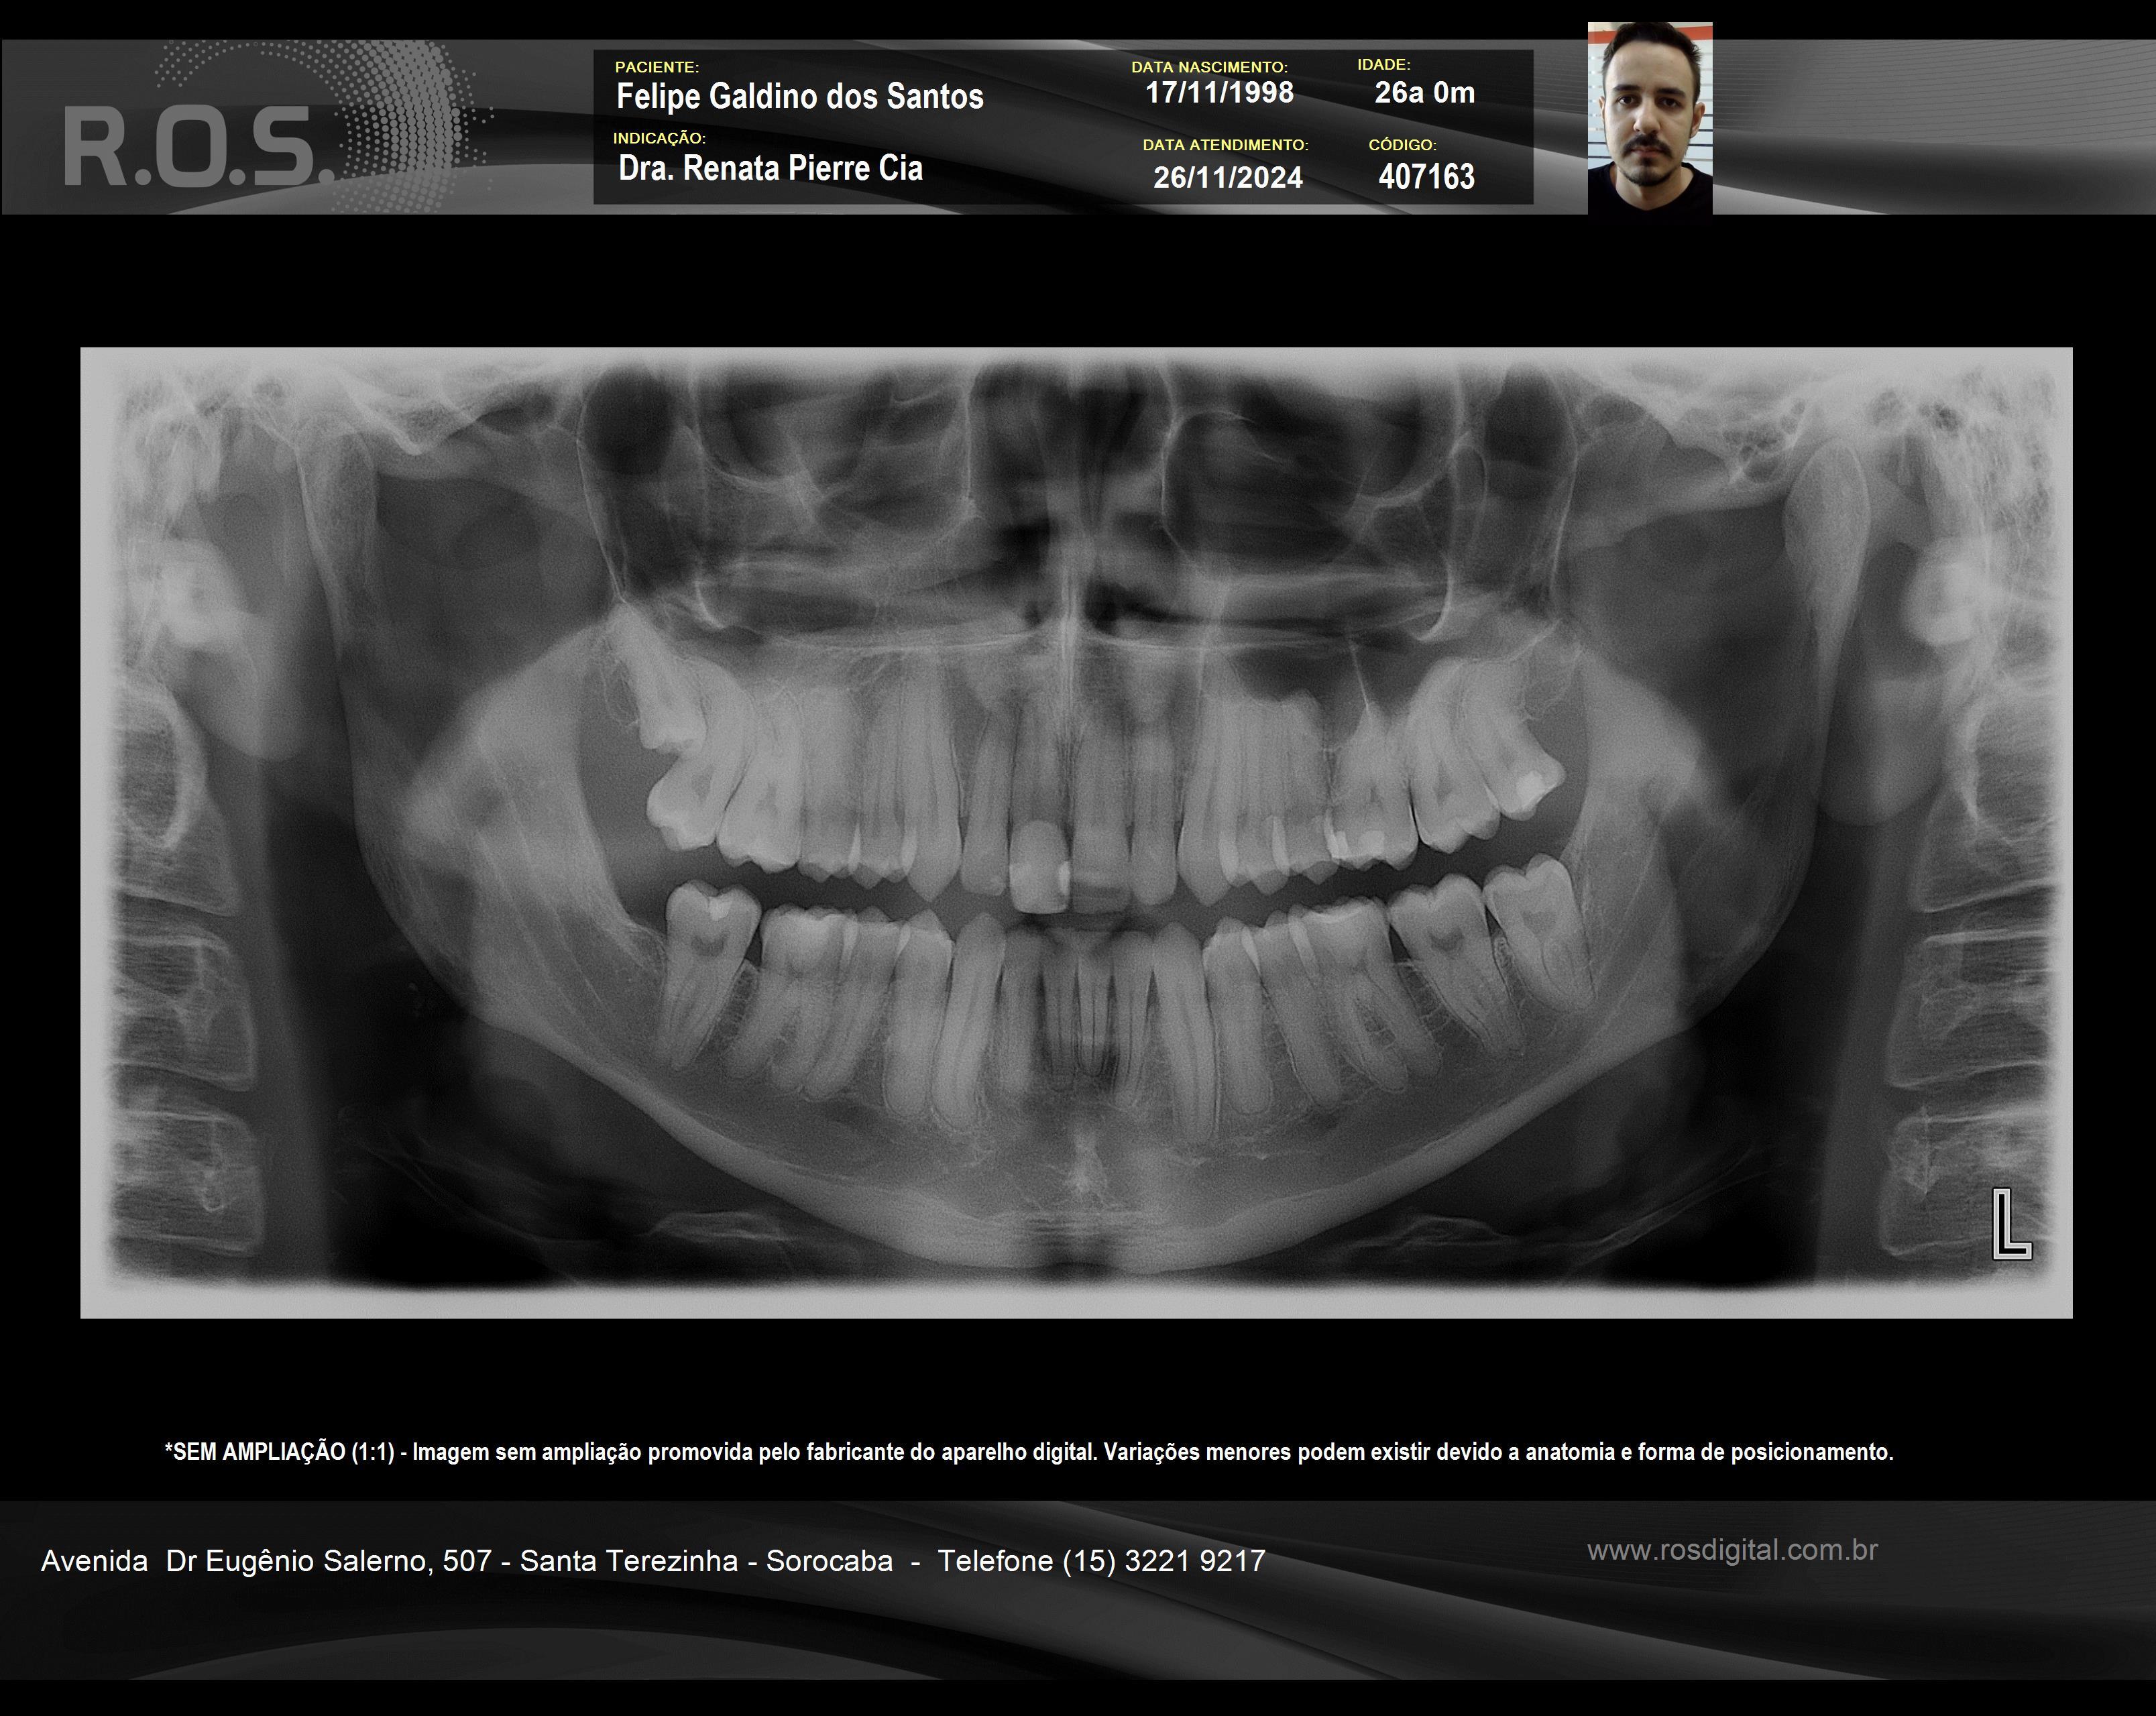
Task: Click the IDADE label
Action: pos(1383,65)
